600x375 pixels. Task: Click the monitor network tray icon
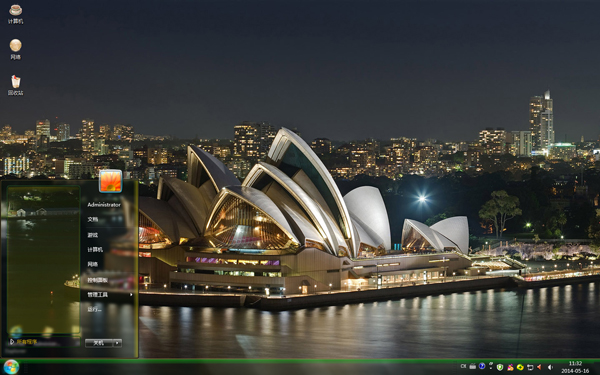point(530,367)
